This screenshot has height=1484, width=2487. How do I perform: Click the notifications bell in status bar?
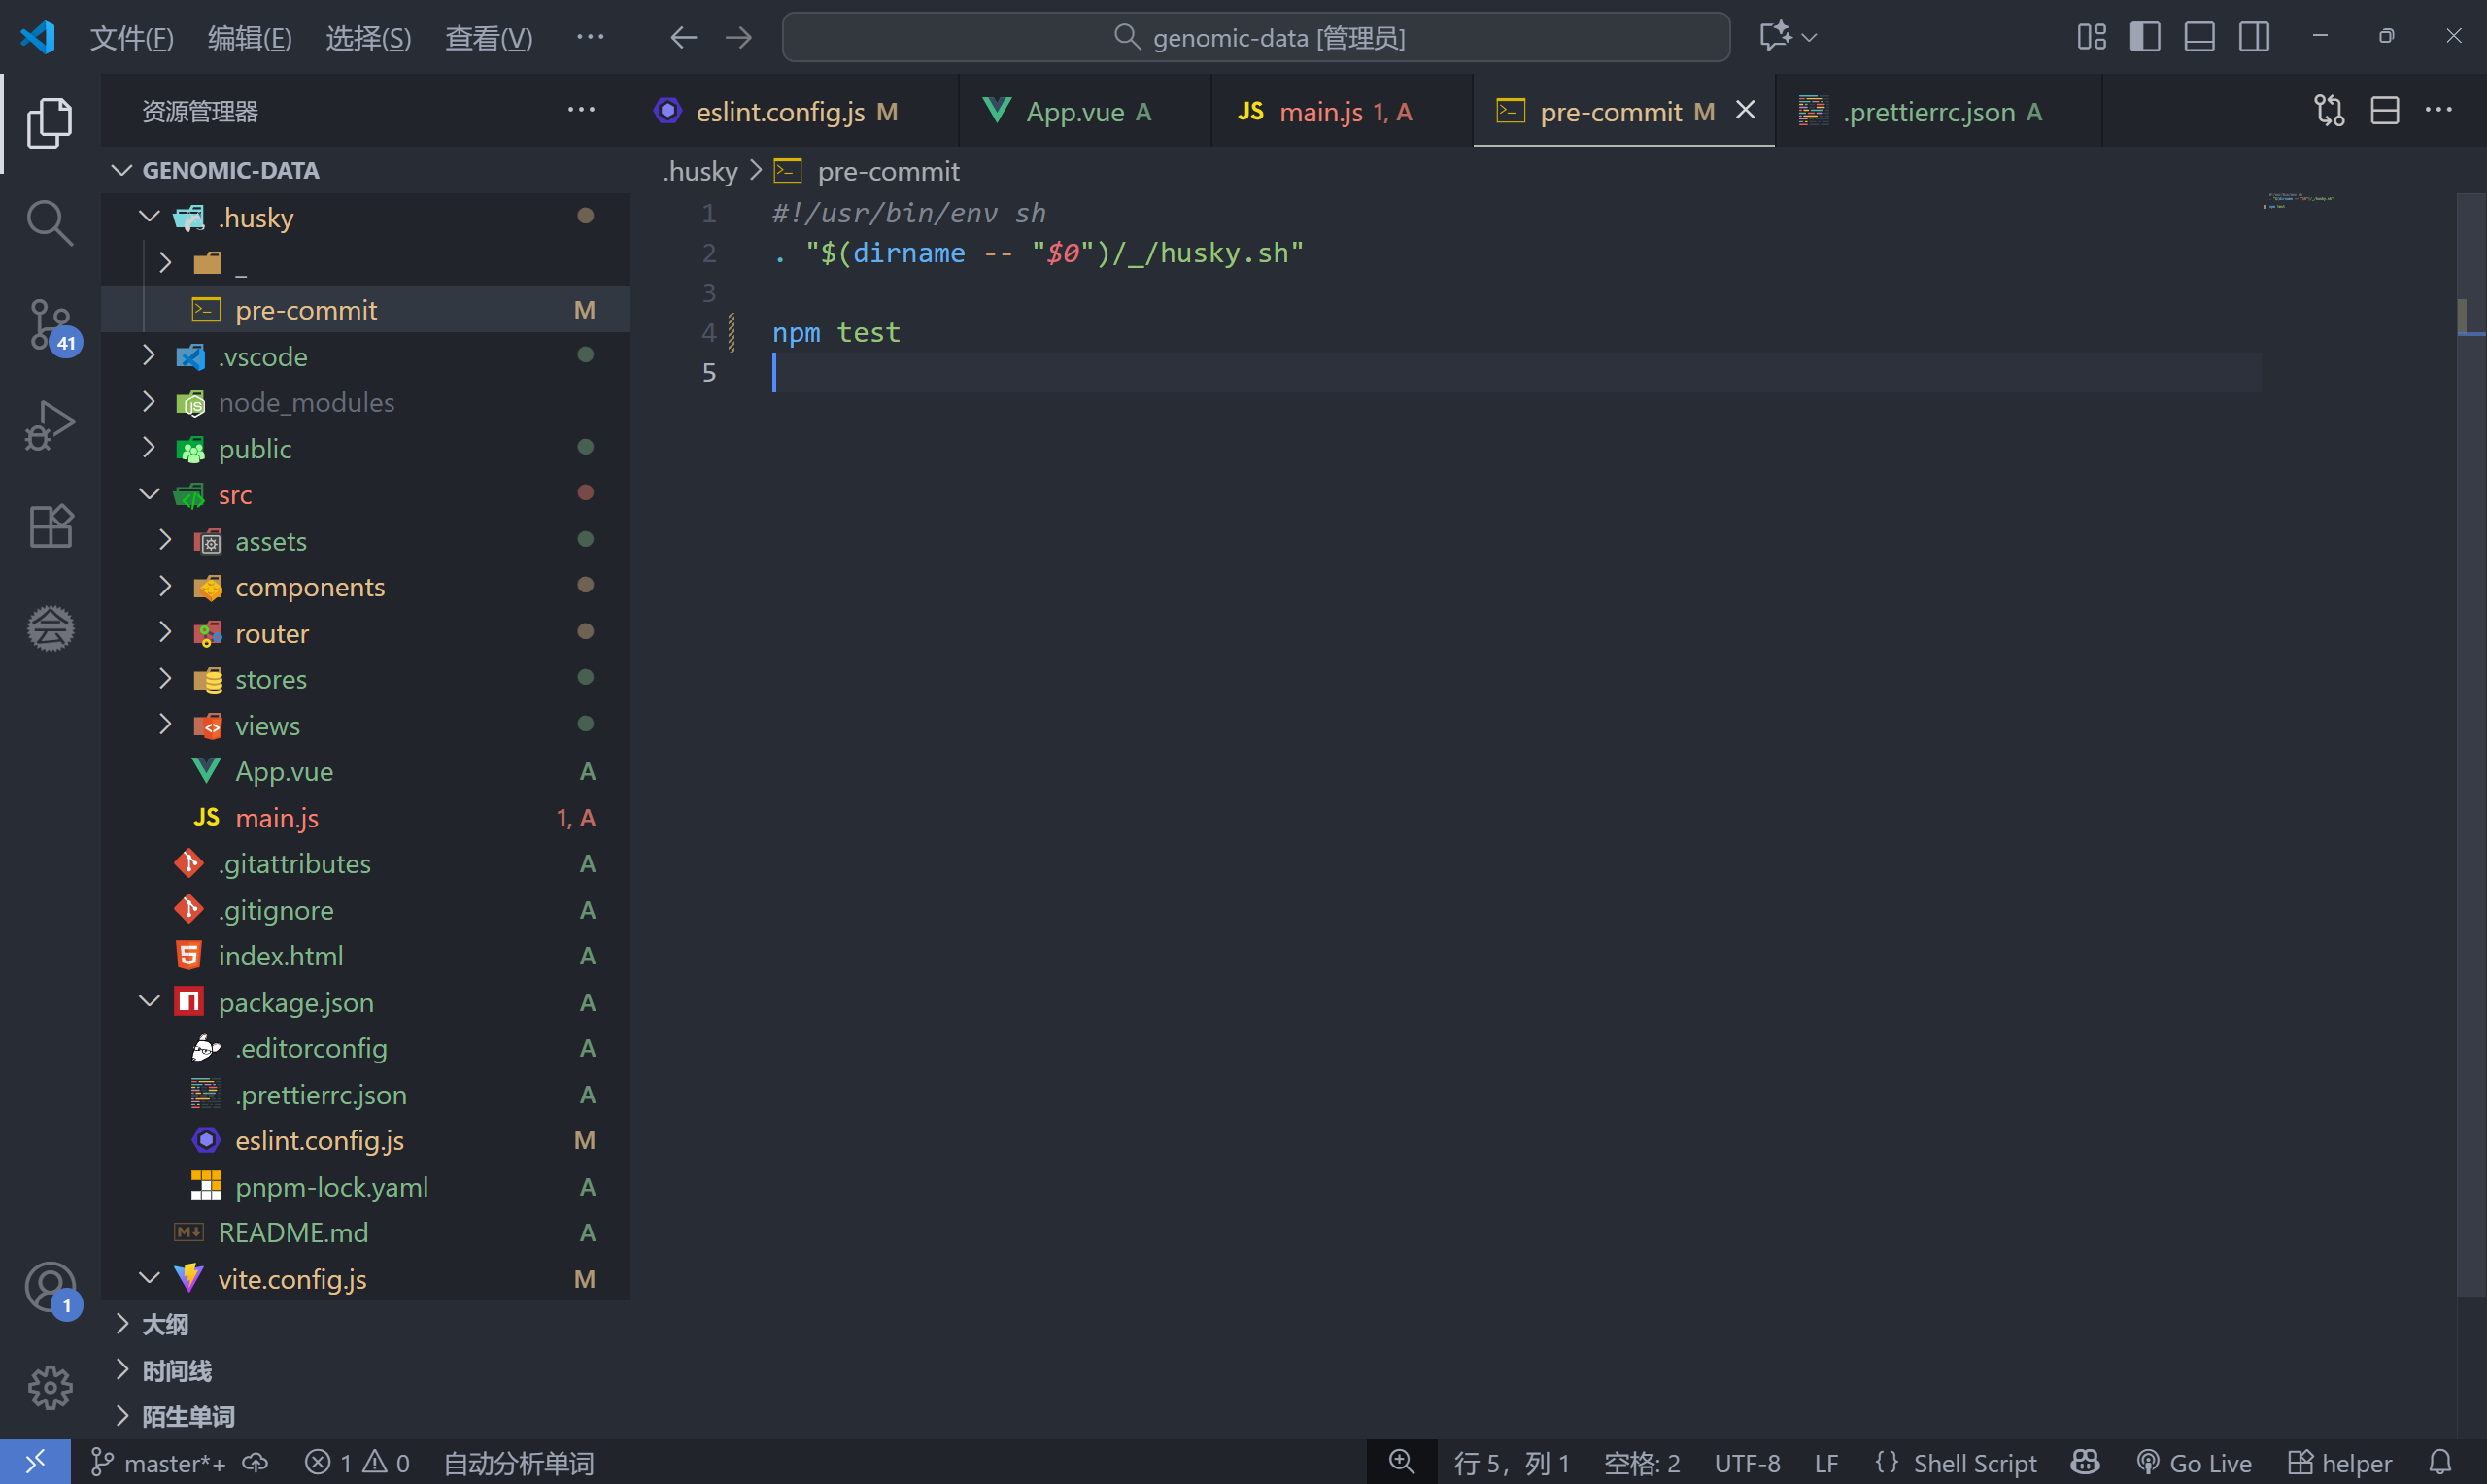tap(2440, 1463)
